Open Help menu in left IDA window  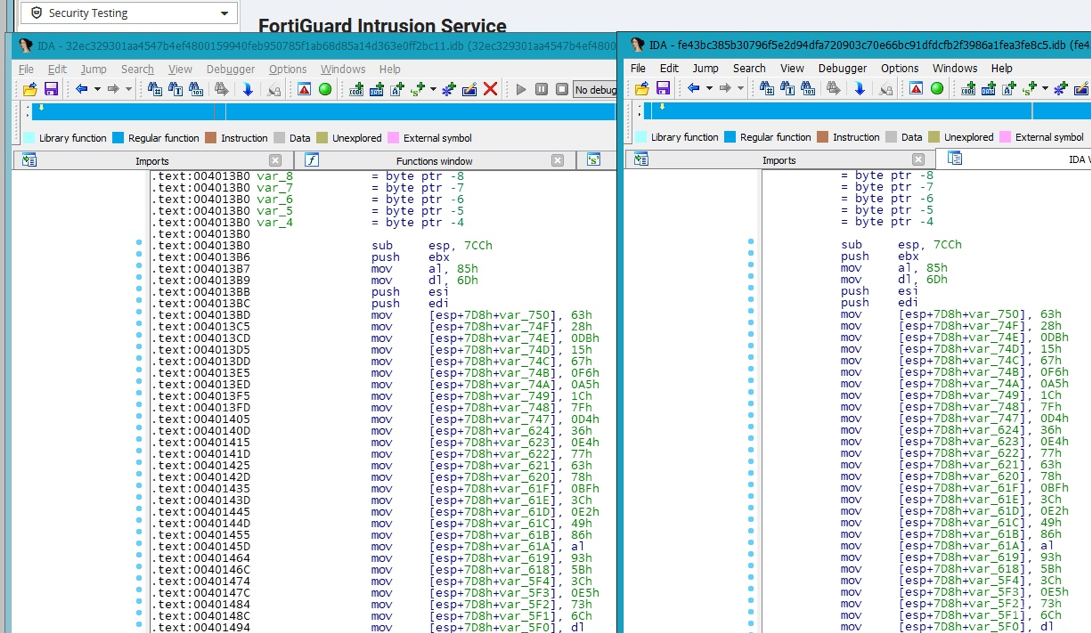click(390, 69)
